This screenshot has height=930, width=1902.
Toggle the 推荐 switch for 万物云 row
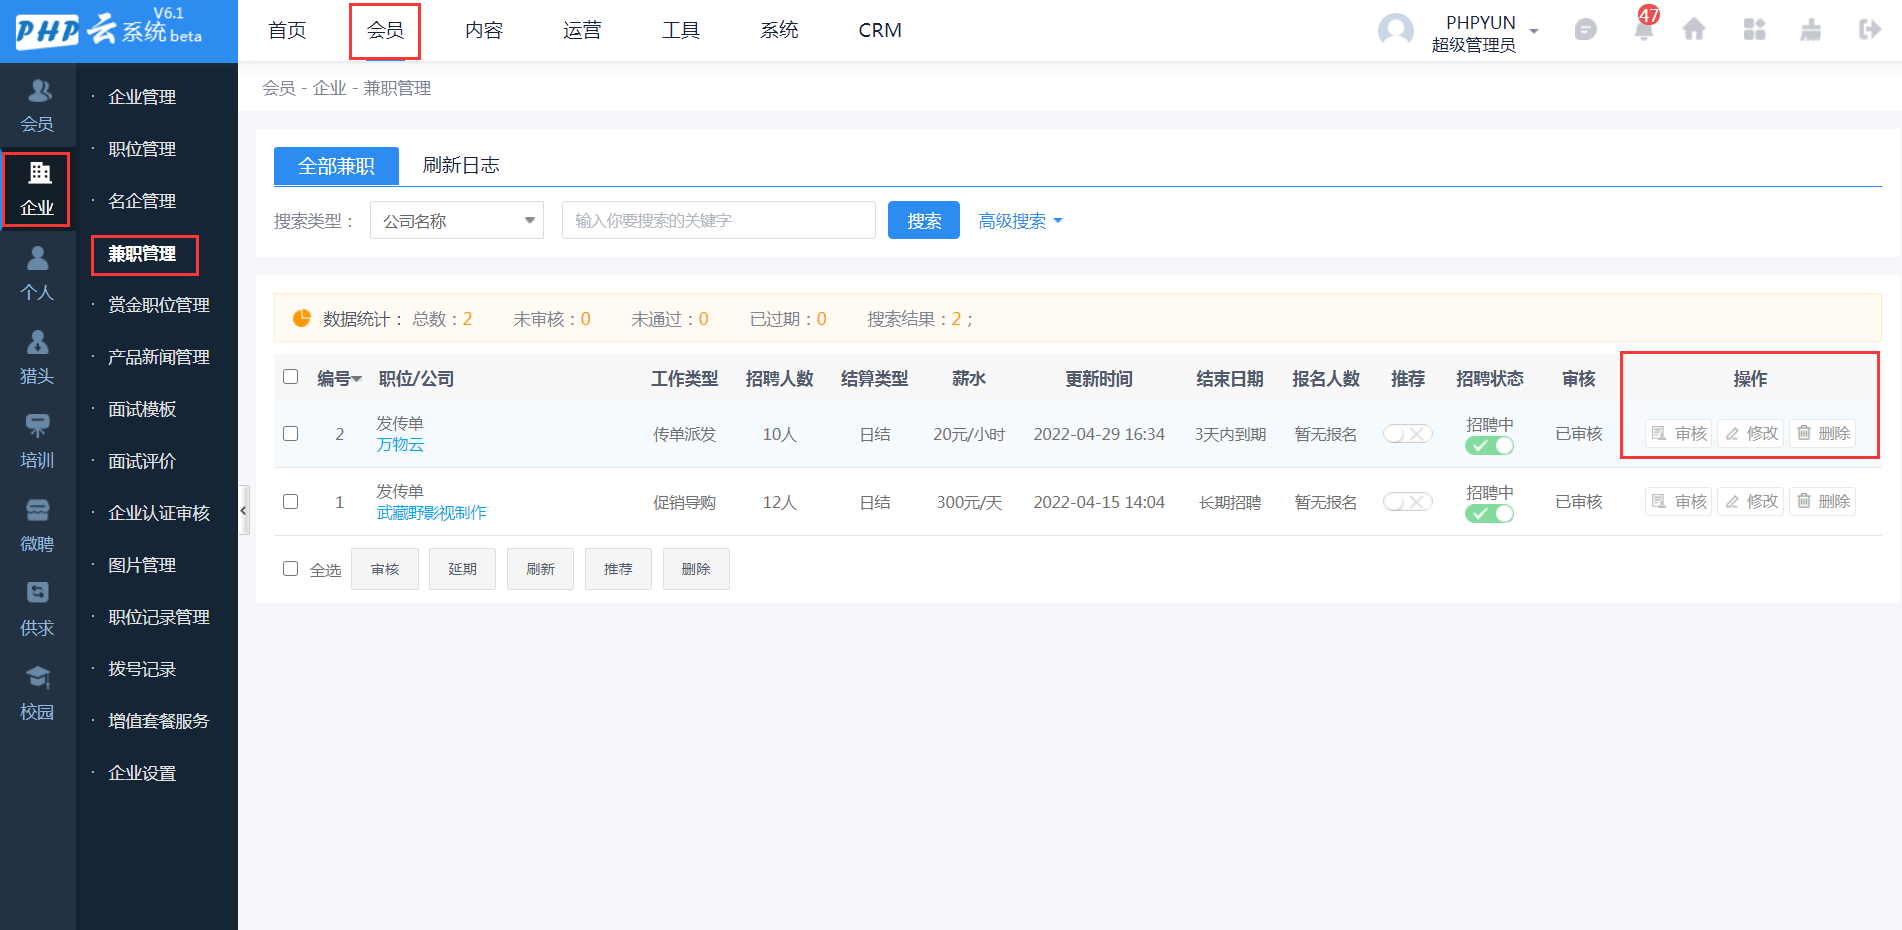[1408, 433]
